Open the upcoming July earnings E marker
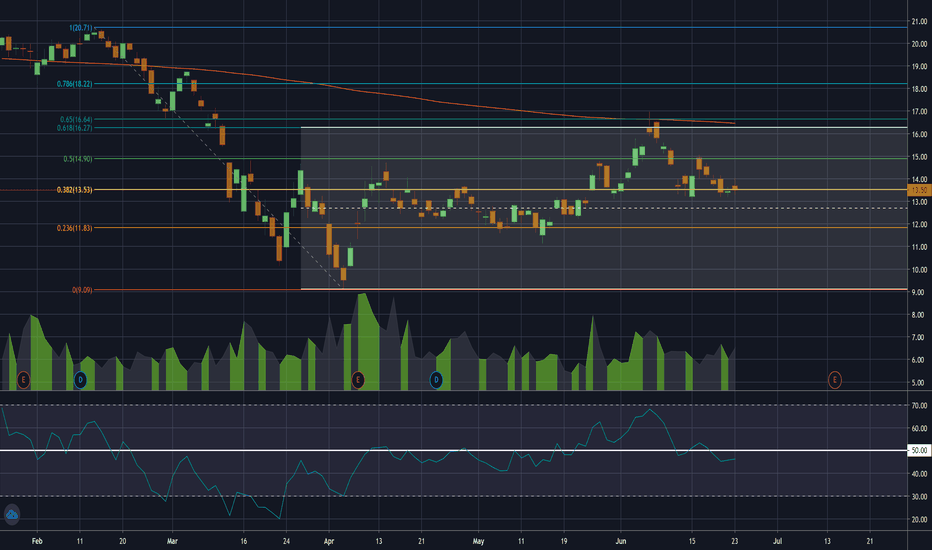 [835, 379]
